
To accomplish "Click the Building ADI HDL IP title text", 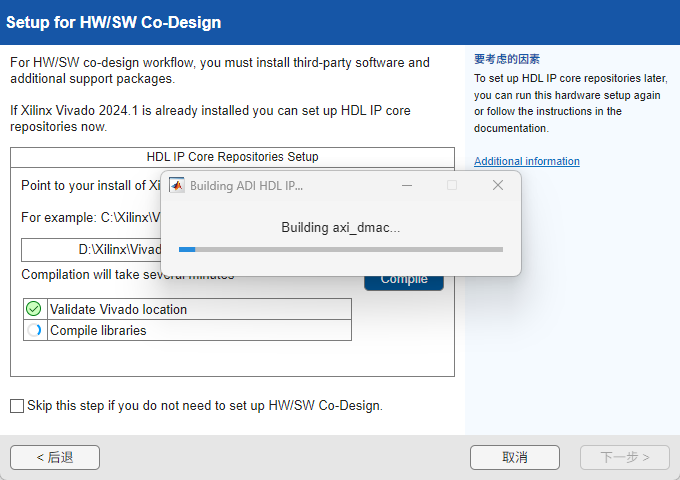I will pyautogui.click(x=246, y=186).
